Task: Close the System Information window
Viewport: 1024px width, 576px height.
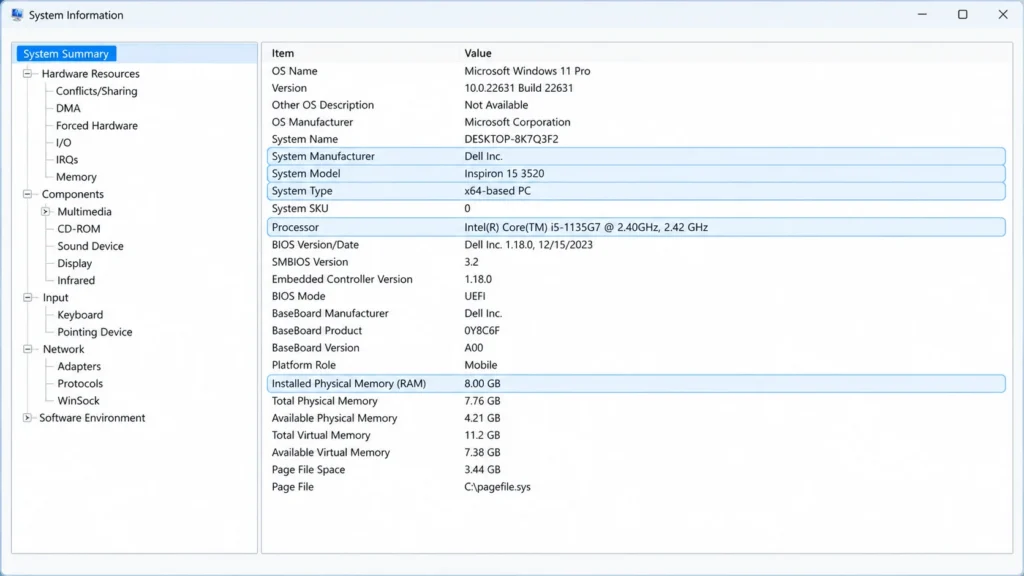Action: 1003,14
